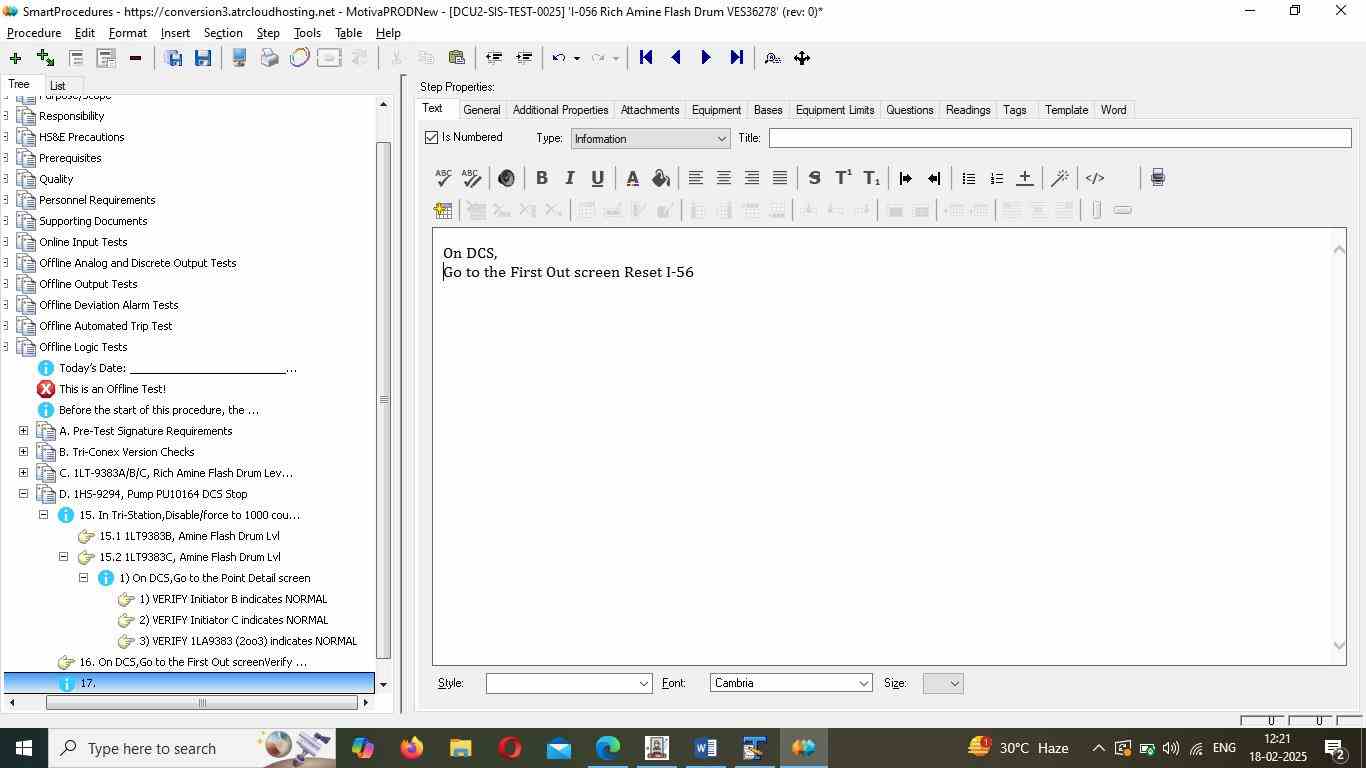Image resolution: width=1366 pixels, height=768 pixels.
Task: Run ABC spell check icon
Action: coord(443,178)
